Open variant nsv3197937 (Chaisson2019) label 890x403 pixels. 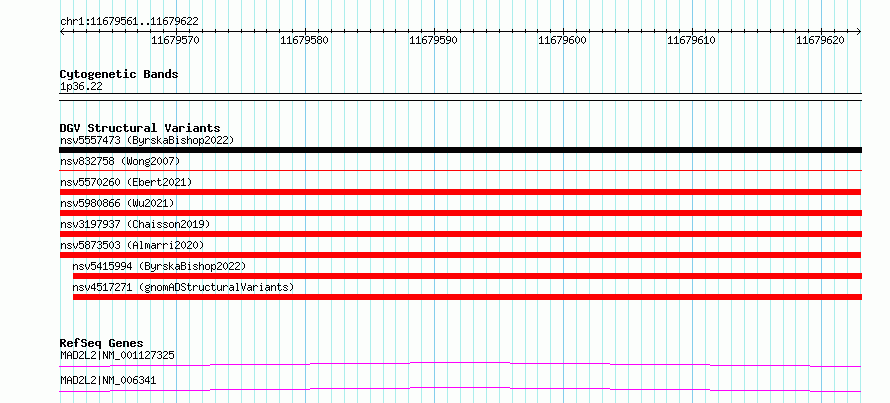pyautogui.click(x=135, y=224)
